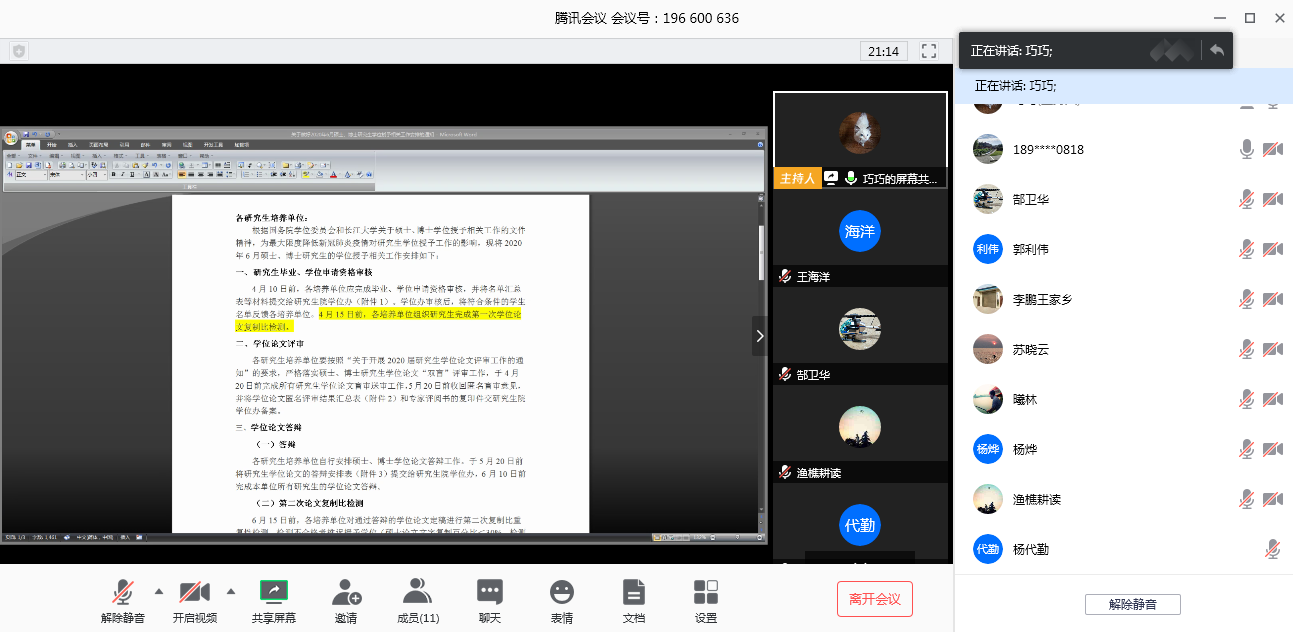Toggle microphone for 189****0818 participant

1246,149
